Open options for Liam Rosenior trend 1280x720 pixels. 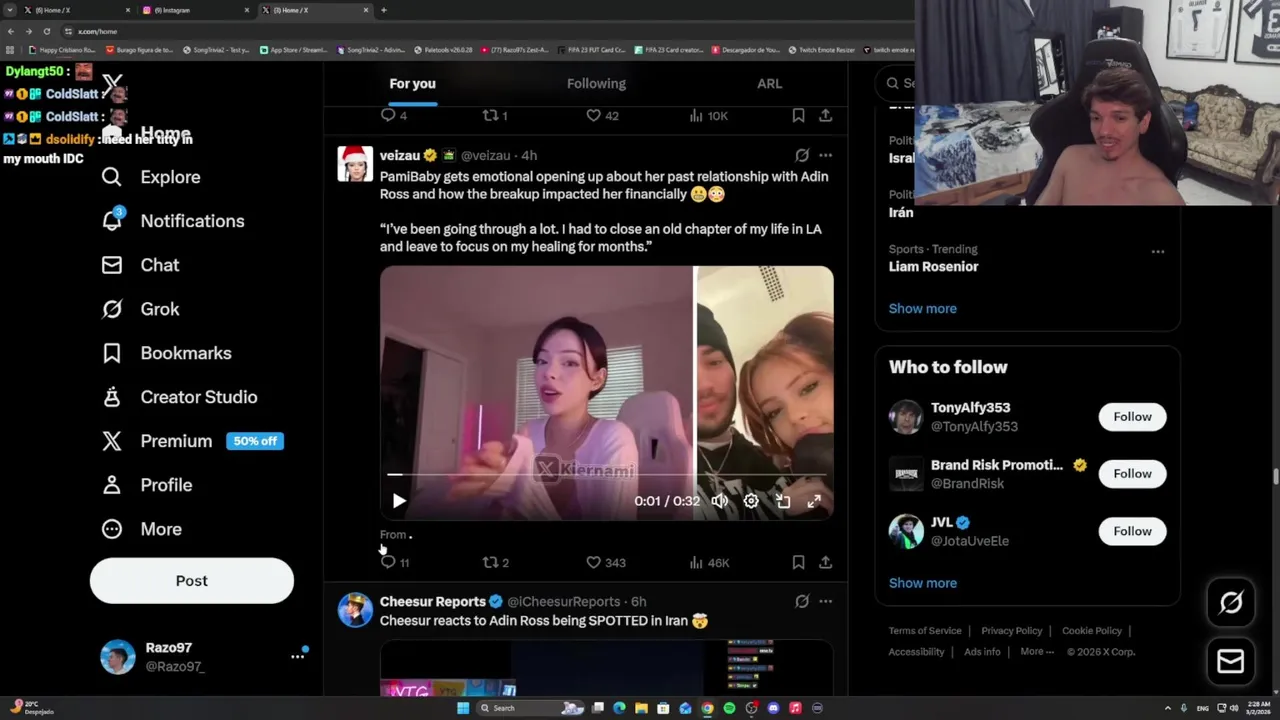pos(1157,251)
